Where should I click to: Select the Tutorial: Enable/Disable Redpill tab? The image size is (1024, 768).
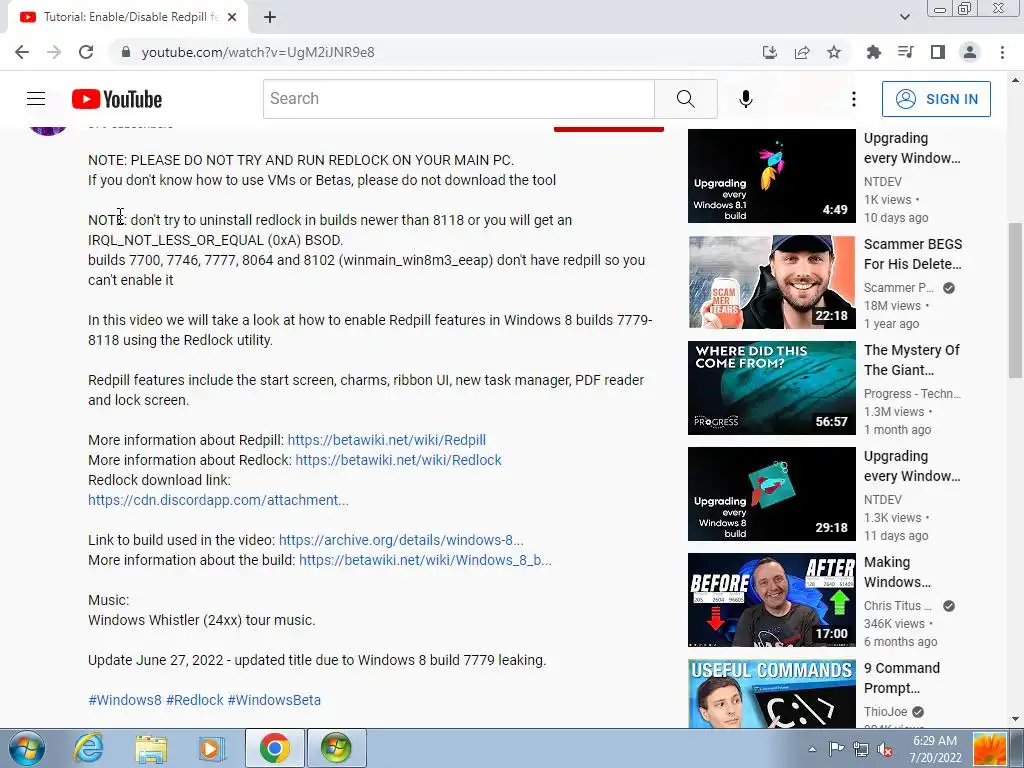click(x=127, y=17)
